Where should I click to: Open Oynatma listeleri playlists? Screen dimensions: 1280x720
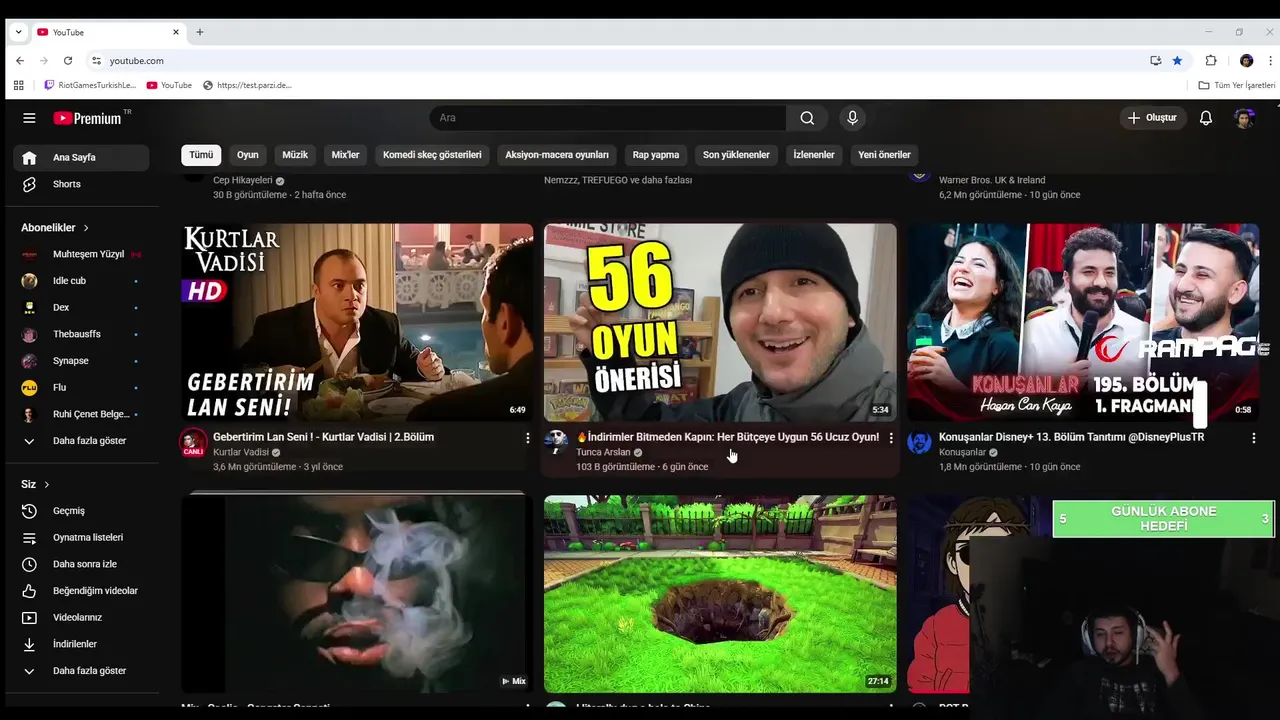click(x=81, y=537)
